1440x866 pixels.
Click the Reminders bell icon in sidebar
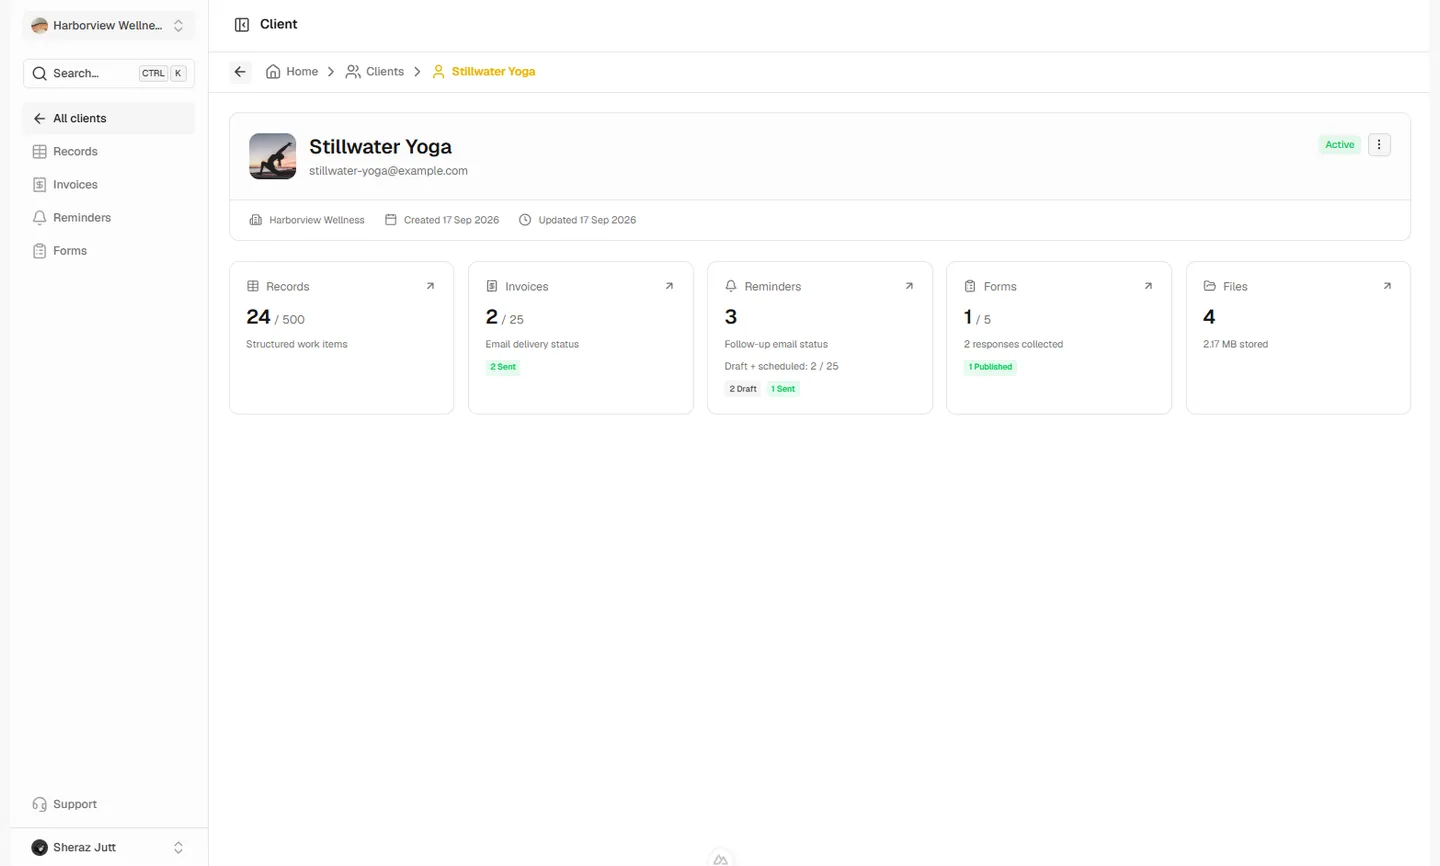40,218
